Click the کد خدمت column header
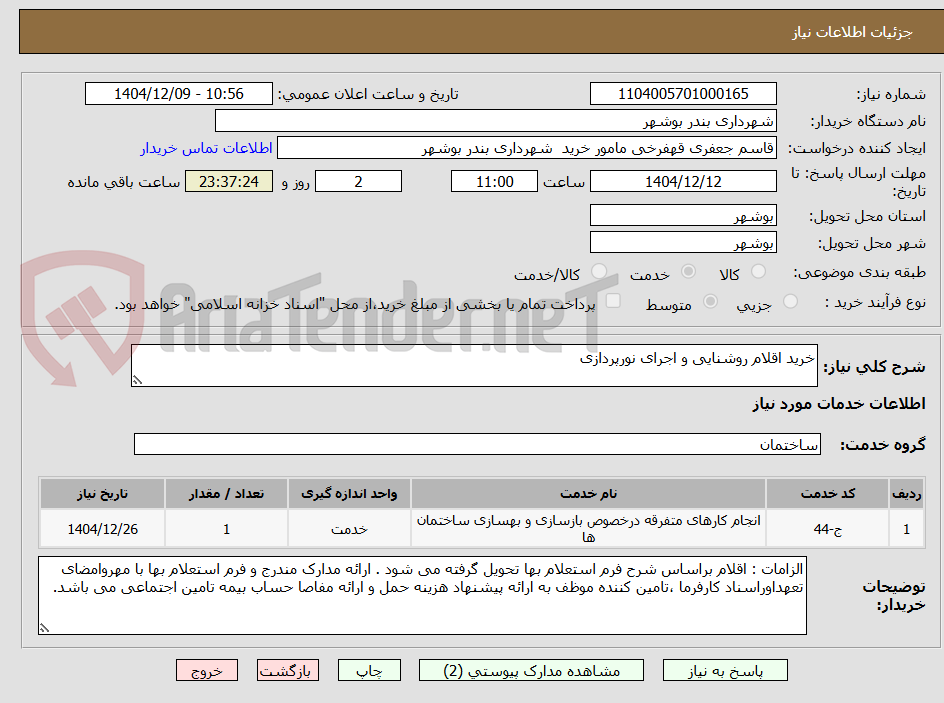944x703 pixels. 827,494
